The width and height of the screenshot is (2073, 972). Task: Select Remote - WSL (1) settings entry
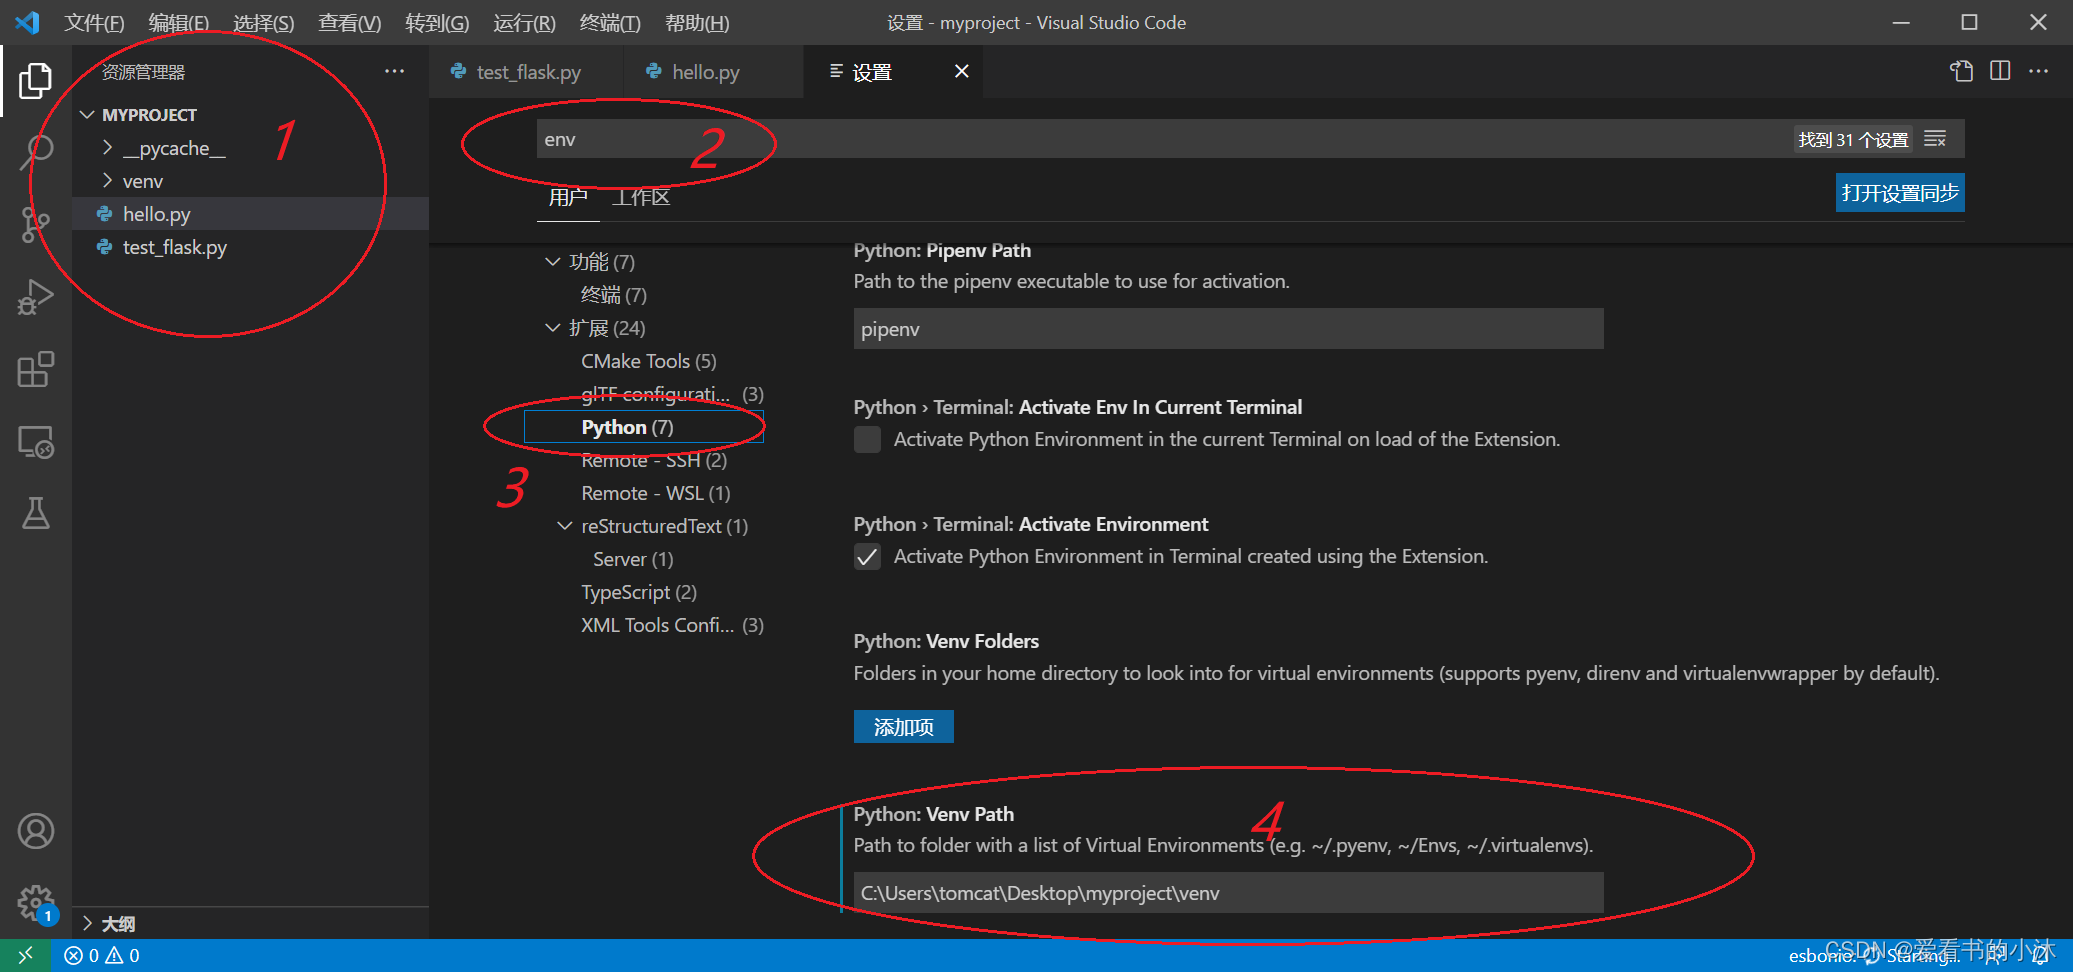656,493
